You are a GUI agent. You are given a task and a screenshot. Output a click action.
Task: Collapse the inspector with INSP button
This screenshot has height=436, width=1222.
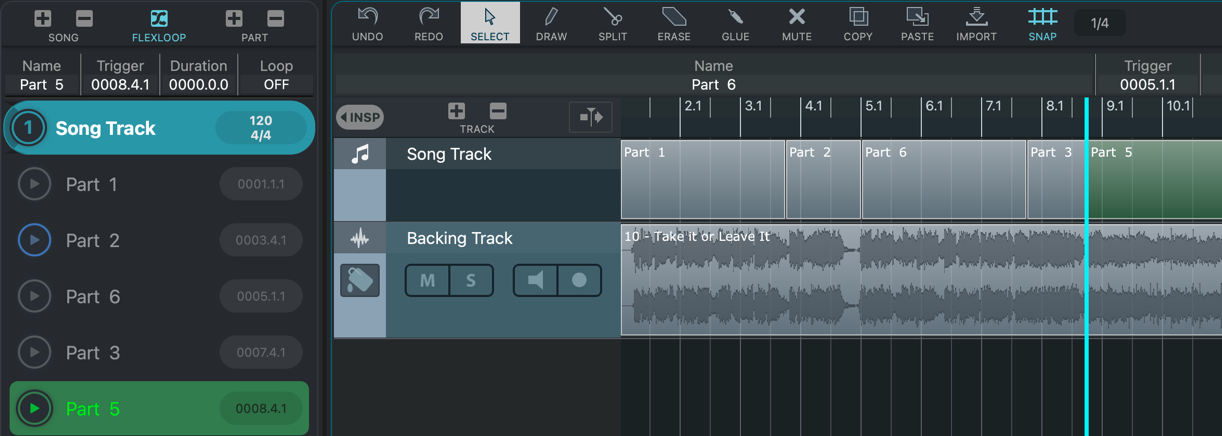[360, 117]
